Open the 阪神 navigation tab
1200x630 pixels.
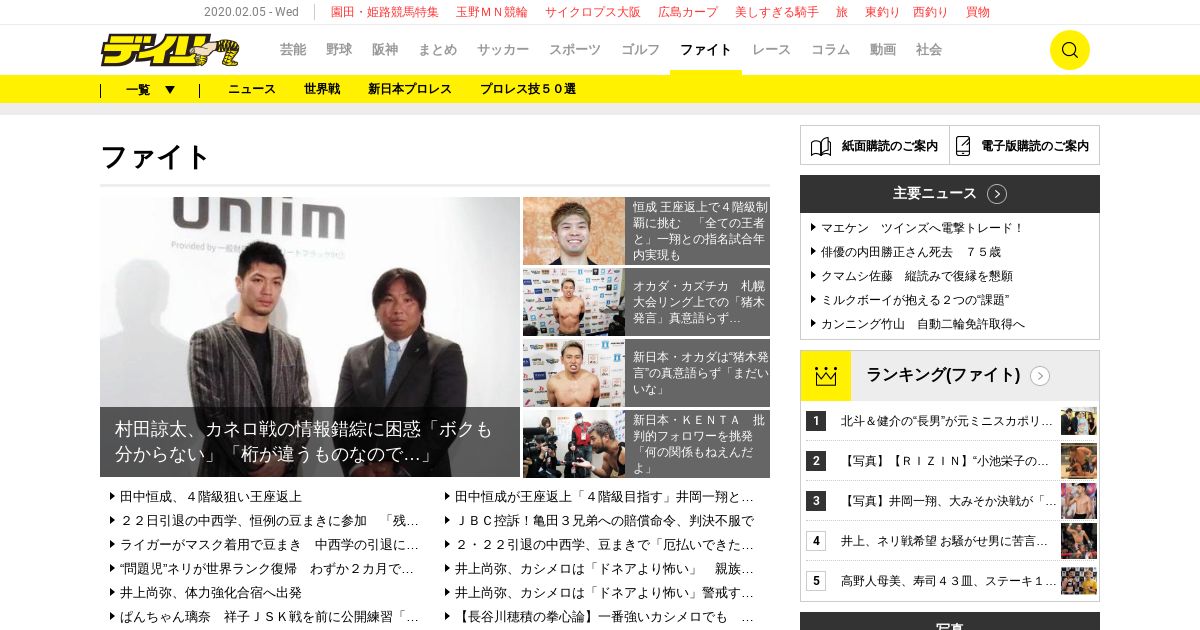(385, 49)
